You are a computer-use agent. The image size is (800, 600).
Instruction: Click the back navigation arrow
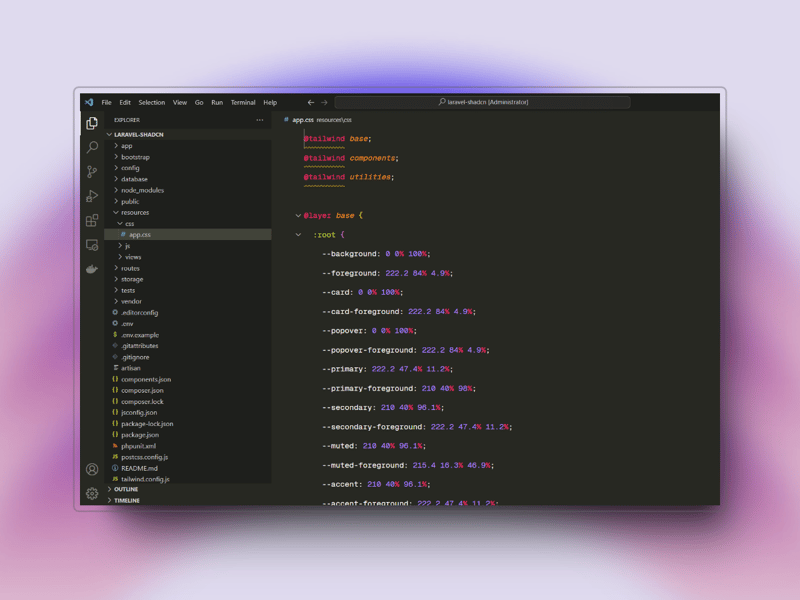tap(310, 102)
